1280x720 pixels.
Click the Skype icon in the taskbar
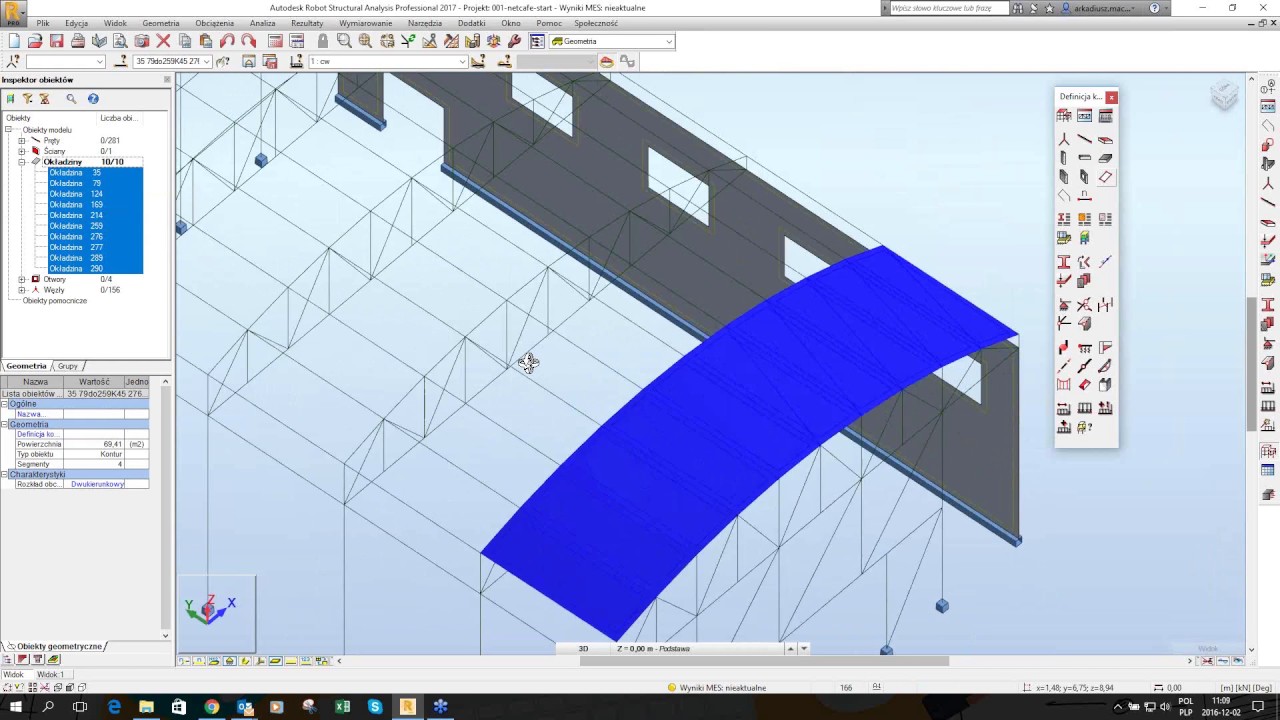click(375, 707)
